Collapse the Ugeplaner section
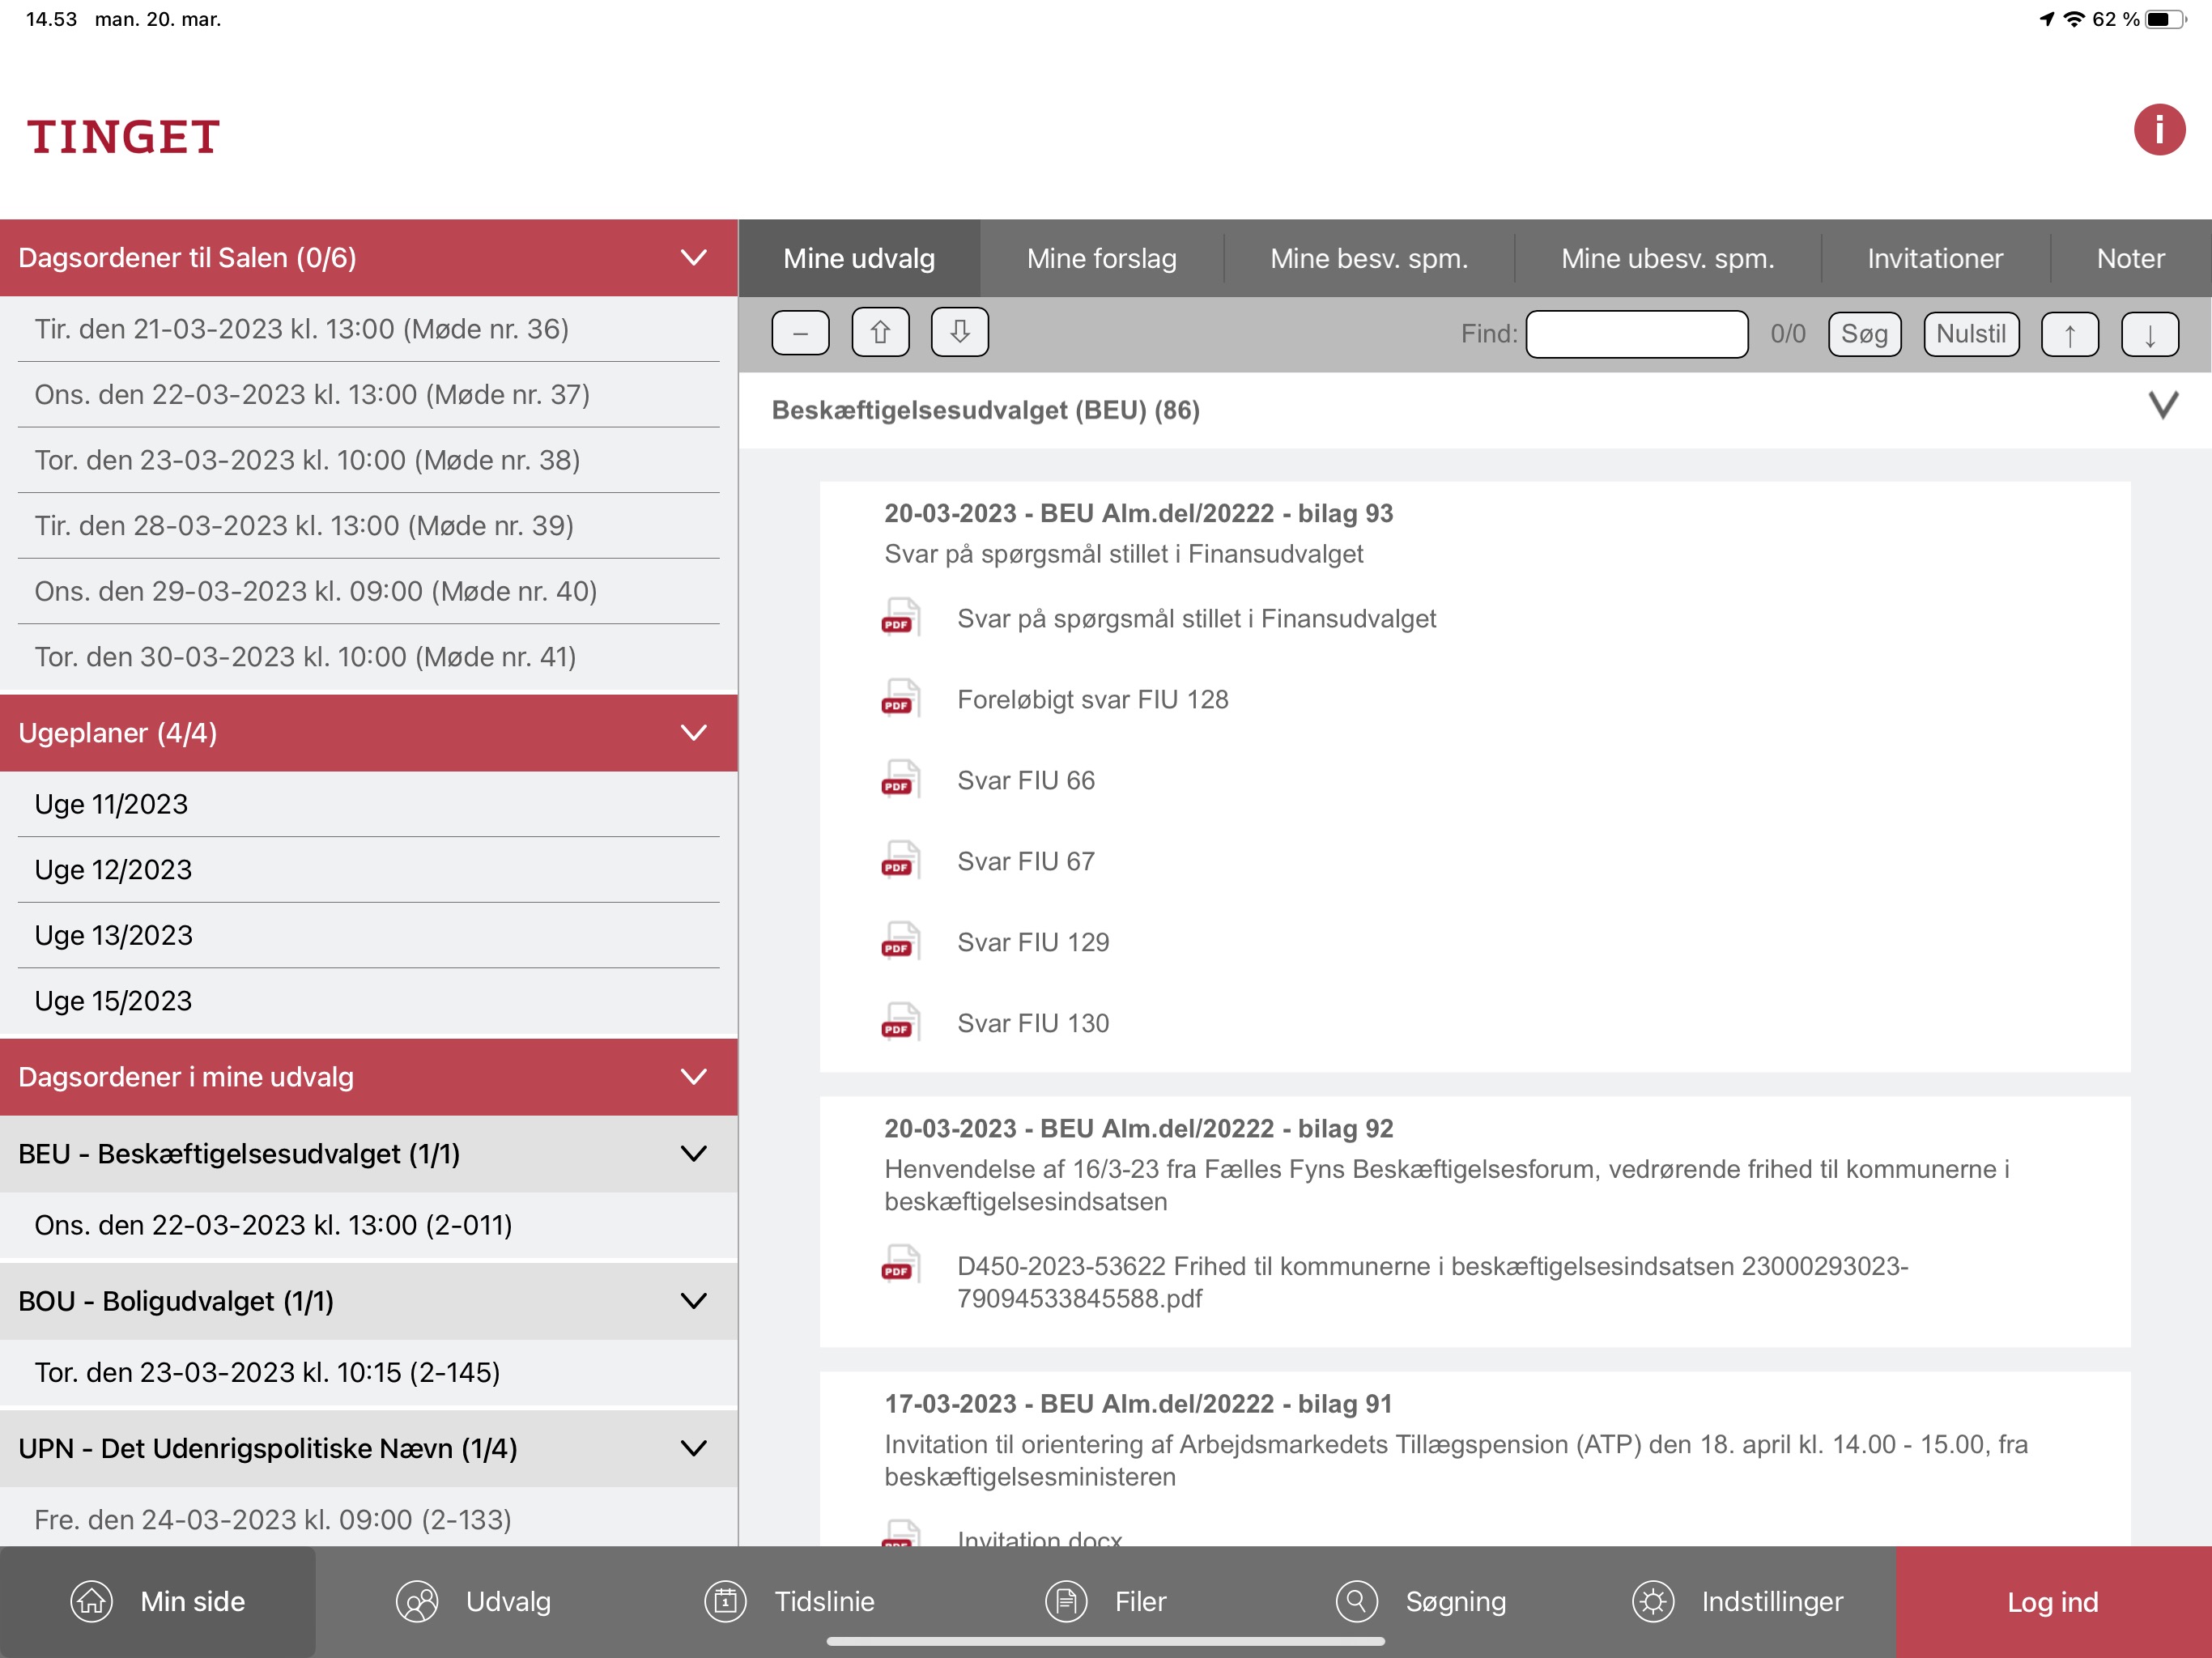This screenshot has height=1658, width=2212. (x=693, y=733)
